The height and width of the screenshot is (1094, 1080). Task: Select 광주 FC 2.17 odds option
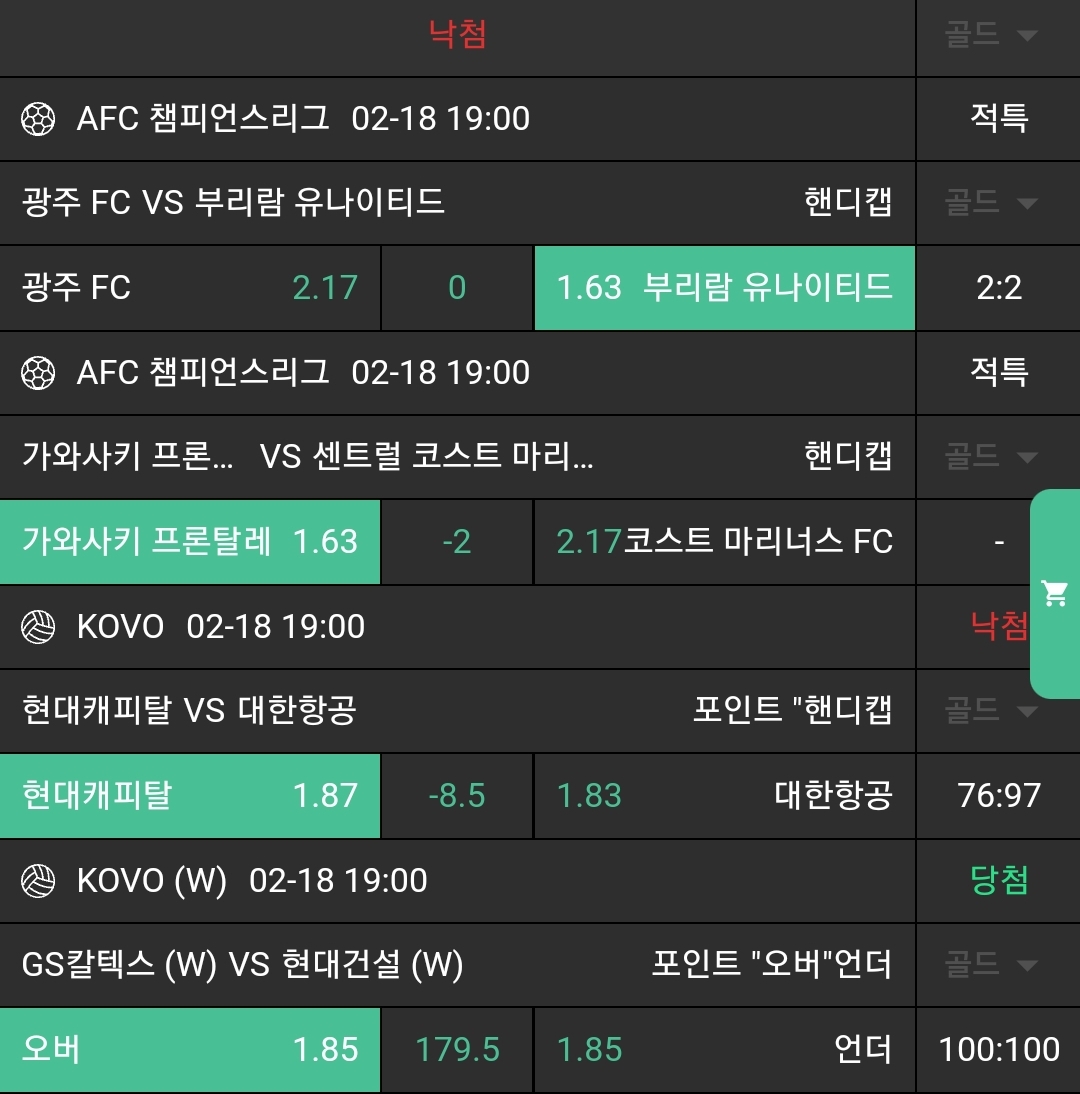coord(190,288)
